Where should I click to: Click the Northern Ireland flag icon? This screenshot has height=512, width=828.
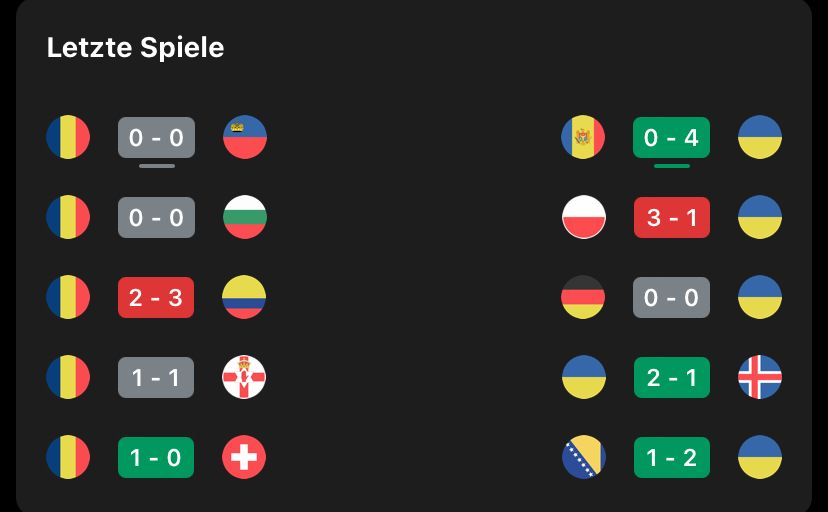pyautogui.click(x=244, y=378)
